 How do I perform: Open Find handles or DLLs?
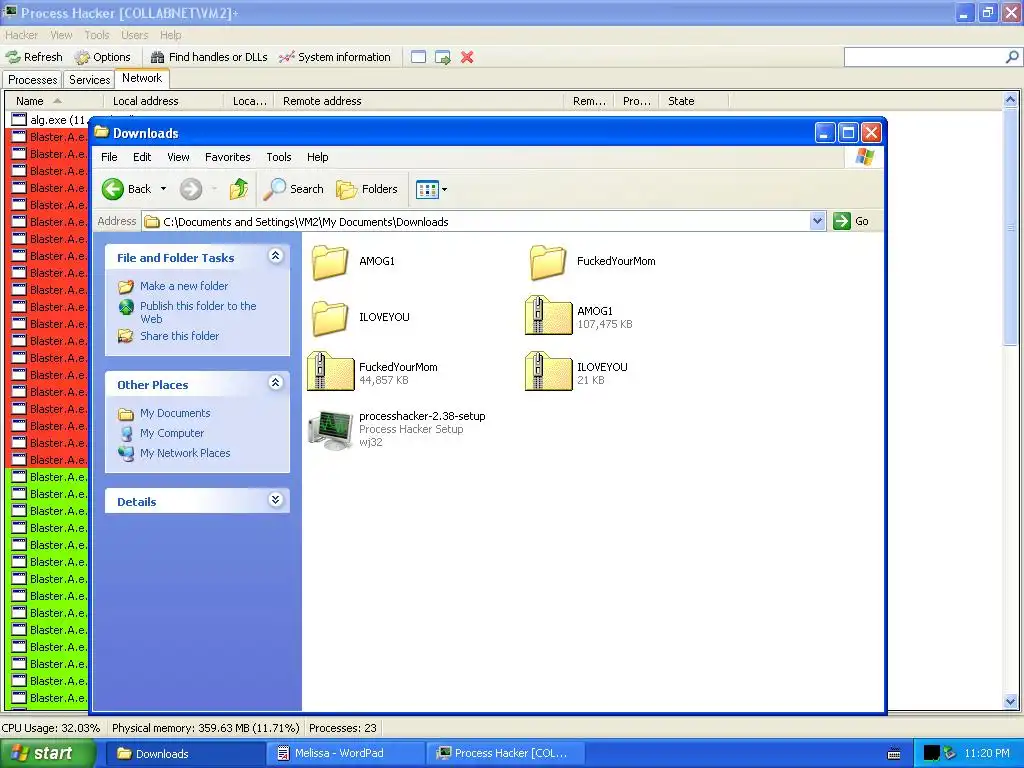coord(209,57)
